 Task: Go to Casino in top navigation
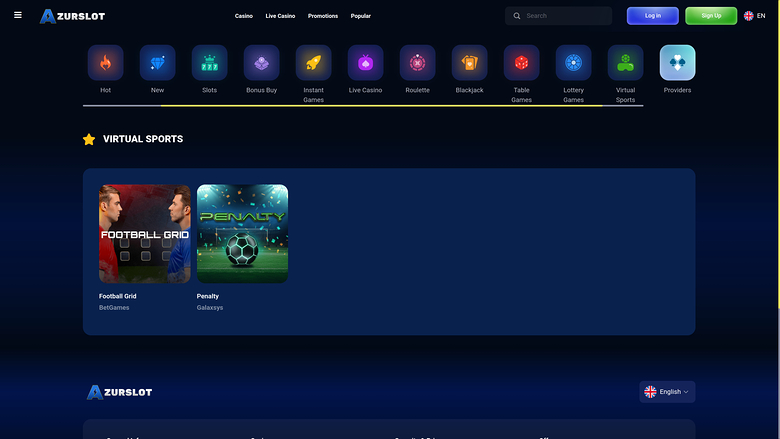click(x=244, y=16)
